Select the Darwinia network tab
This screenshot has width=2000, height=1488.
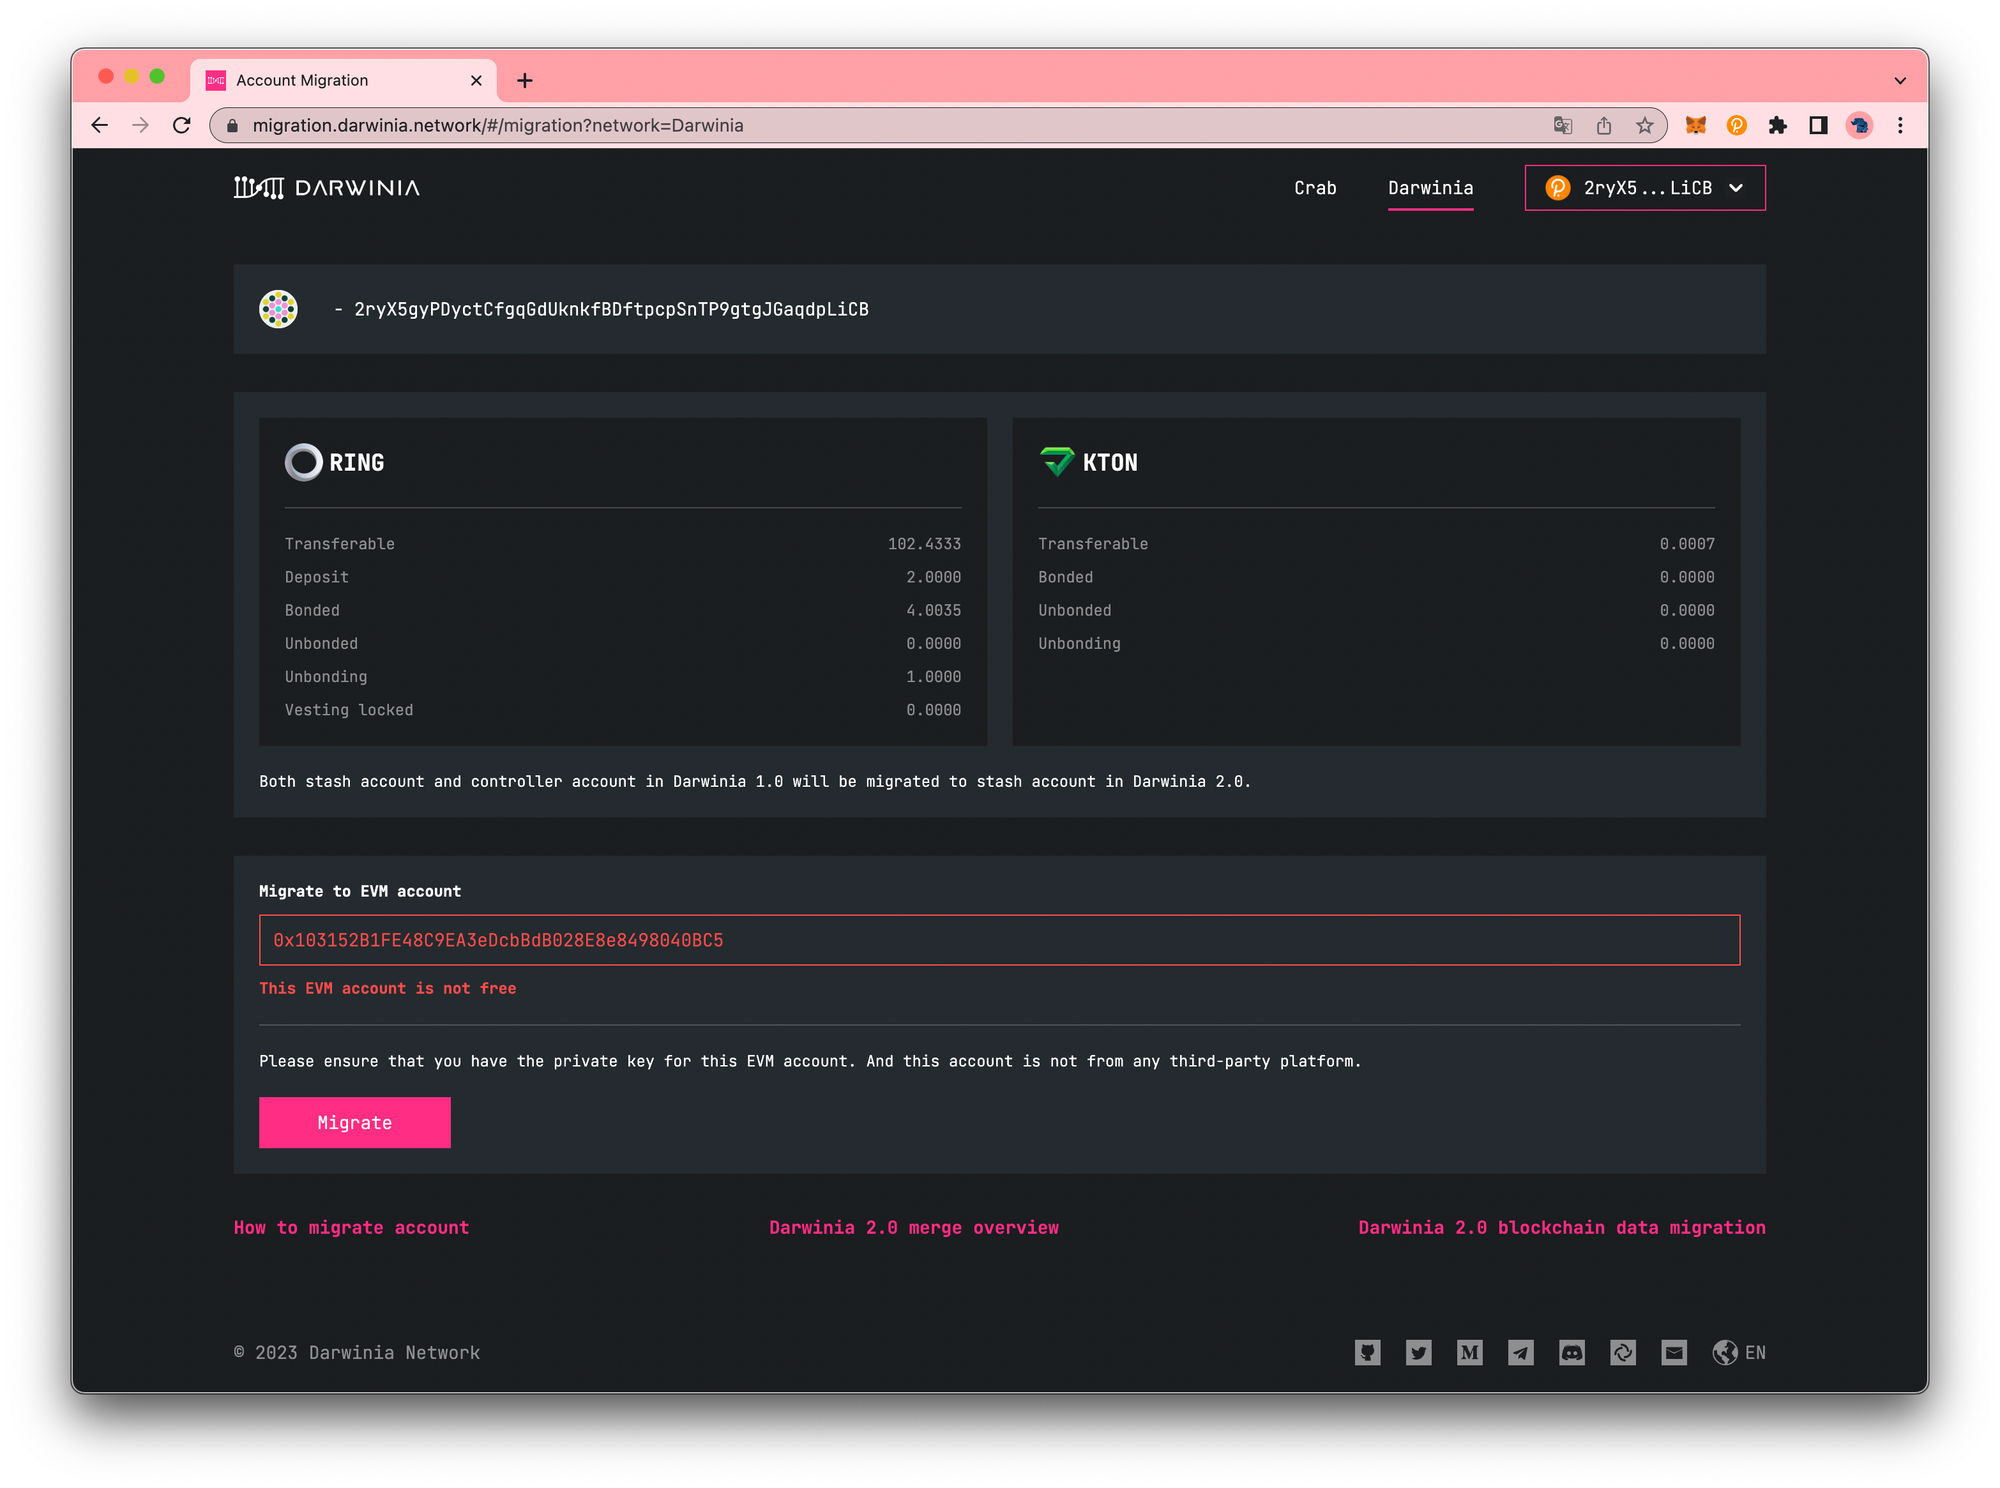(1430, 188)
